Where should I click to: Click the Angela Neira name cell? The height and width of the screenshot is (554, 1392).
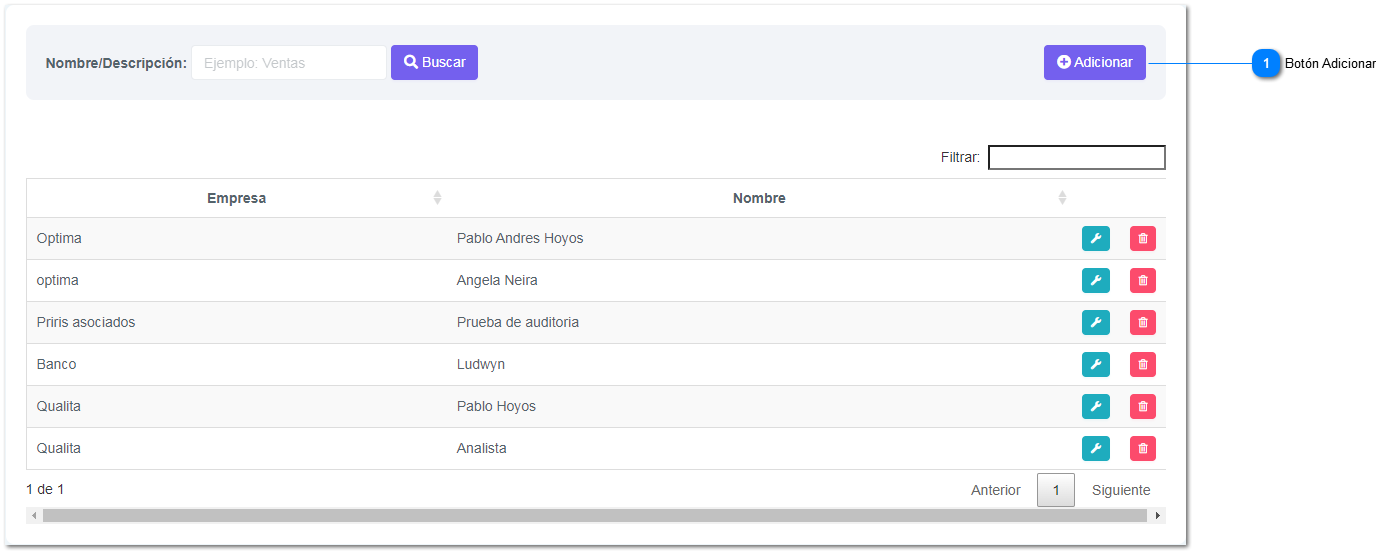759,281
